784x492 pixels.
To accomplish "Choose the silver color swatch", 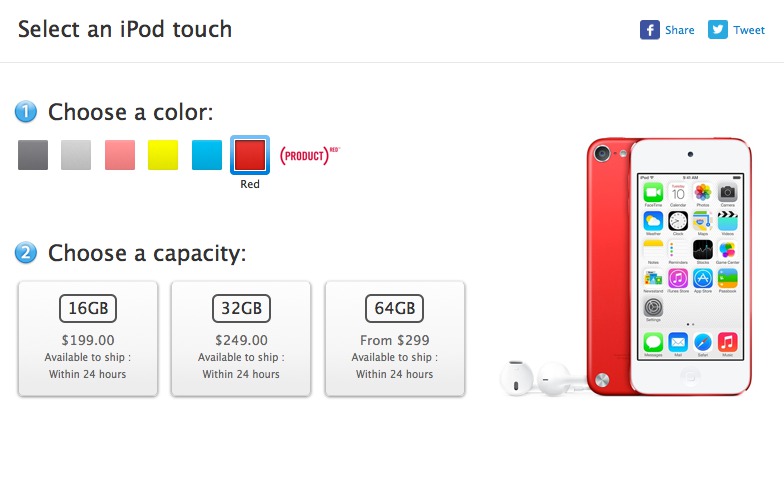I will click(76, 155).
